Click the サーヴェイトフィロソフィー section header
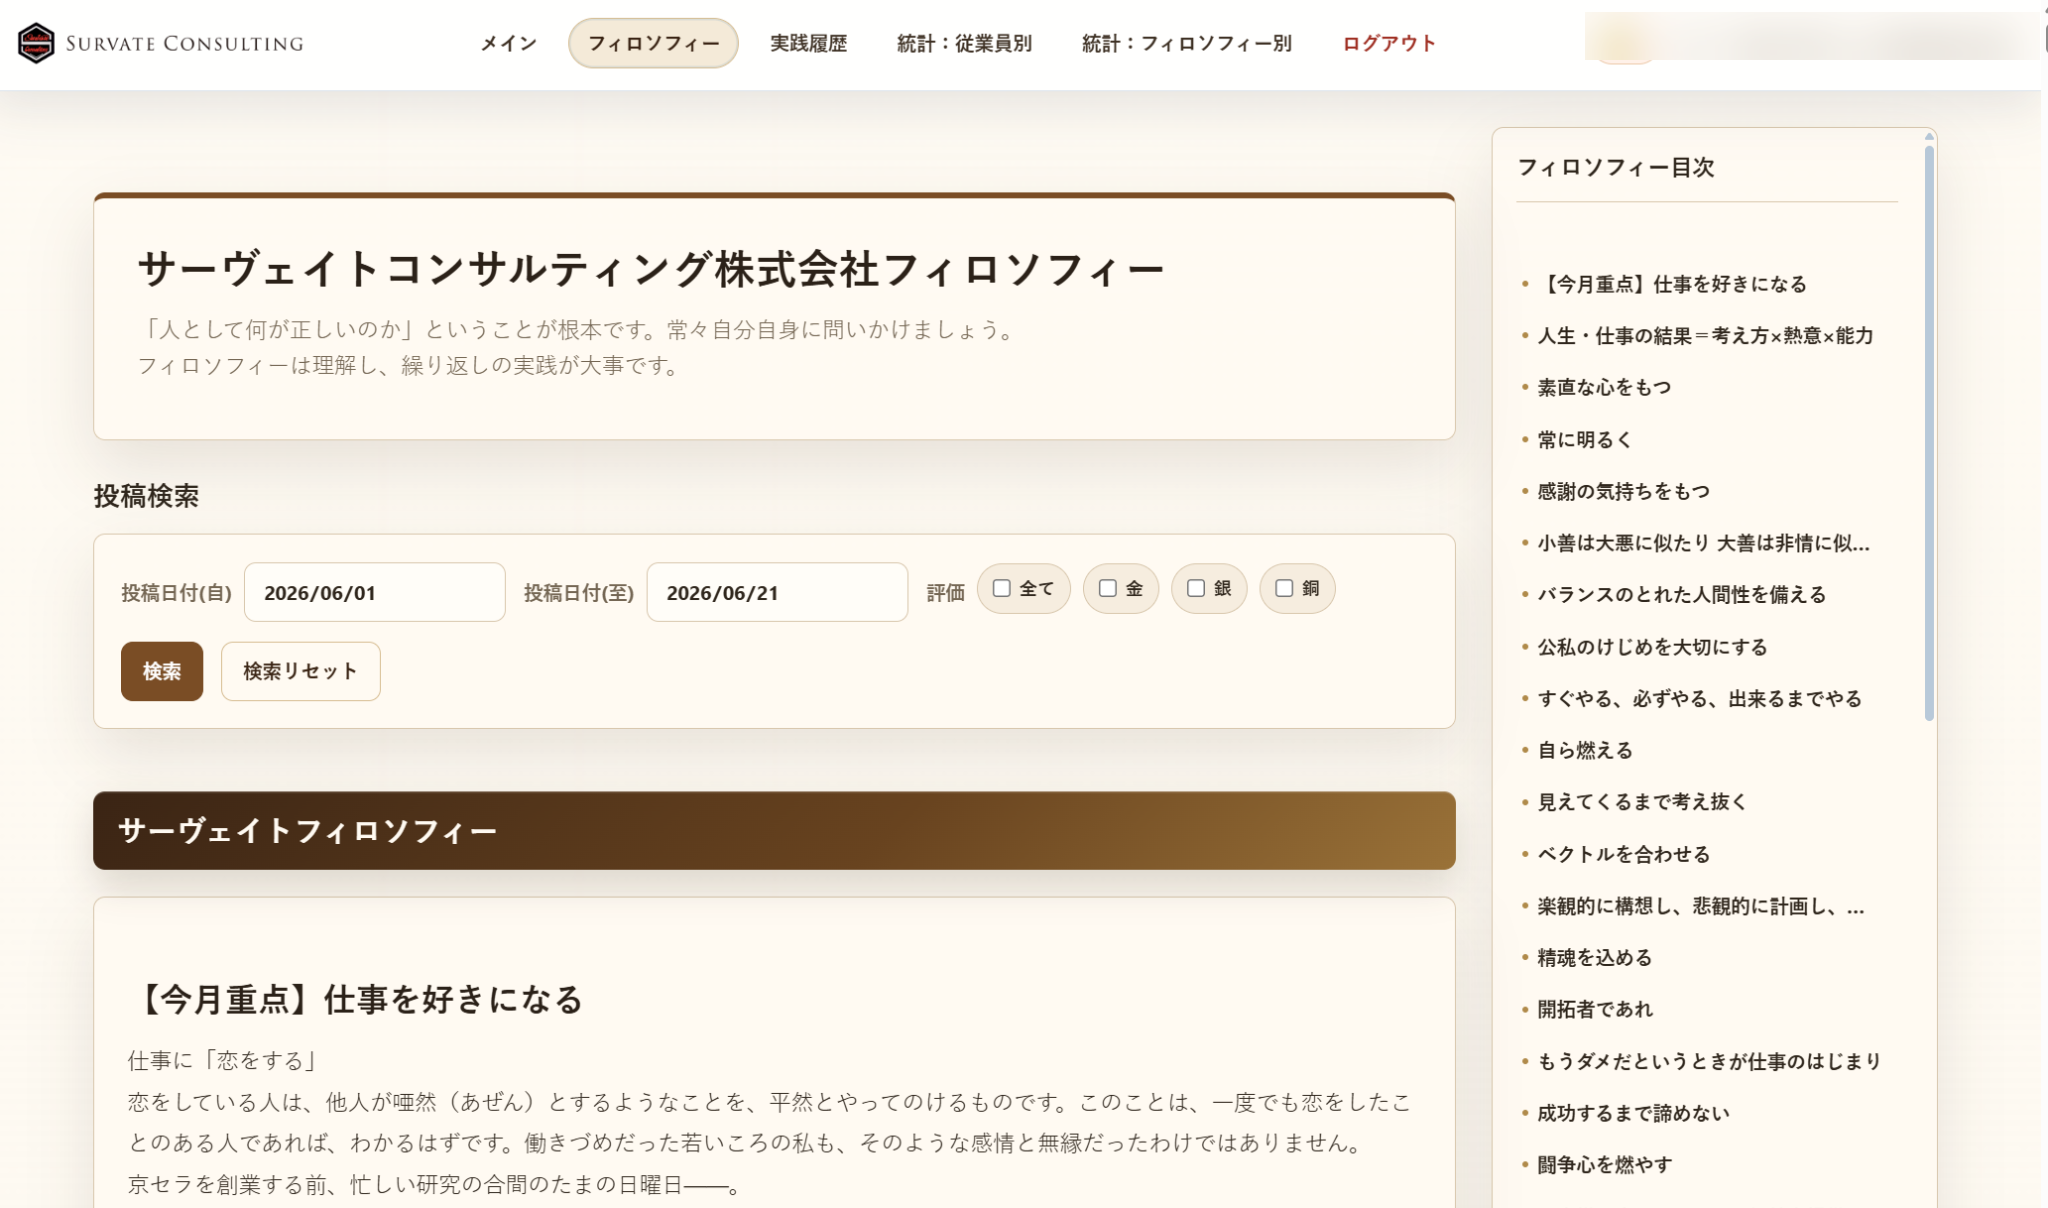This screenshot has height=1208, width=2048. coord(774,831)
